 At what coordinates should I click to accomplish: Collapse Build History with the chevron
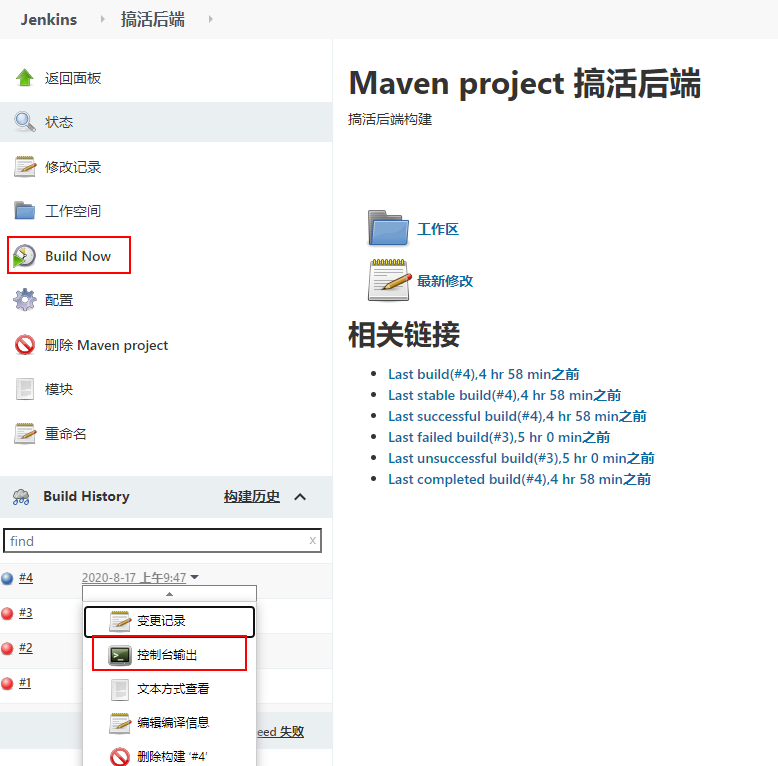300,497
